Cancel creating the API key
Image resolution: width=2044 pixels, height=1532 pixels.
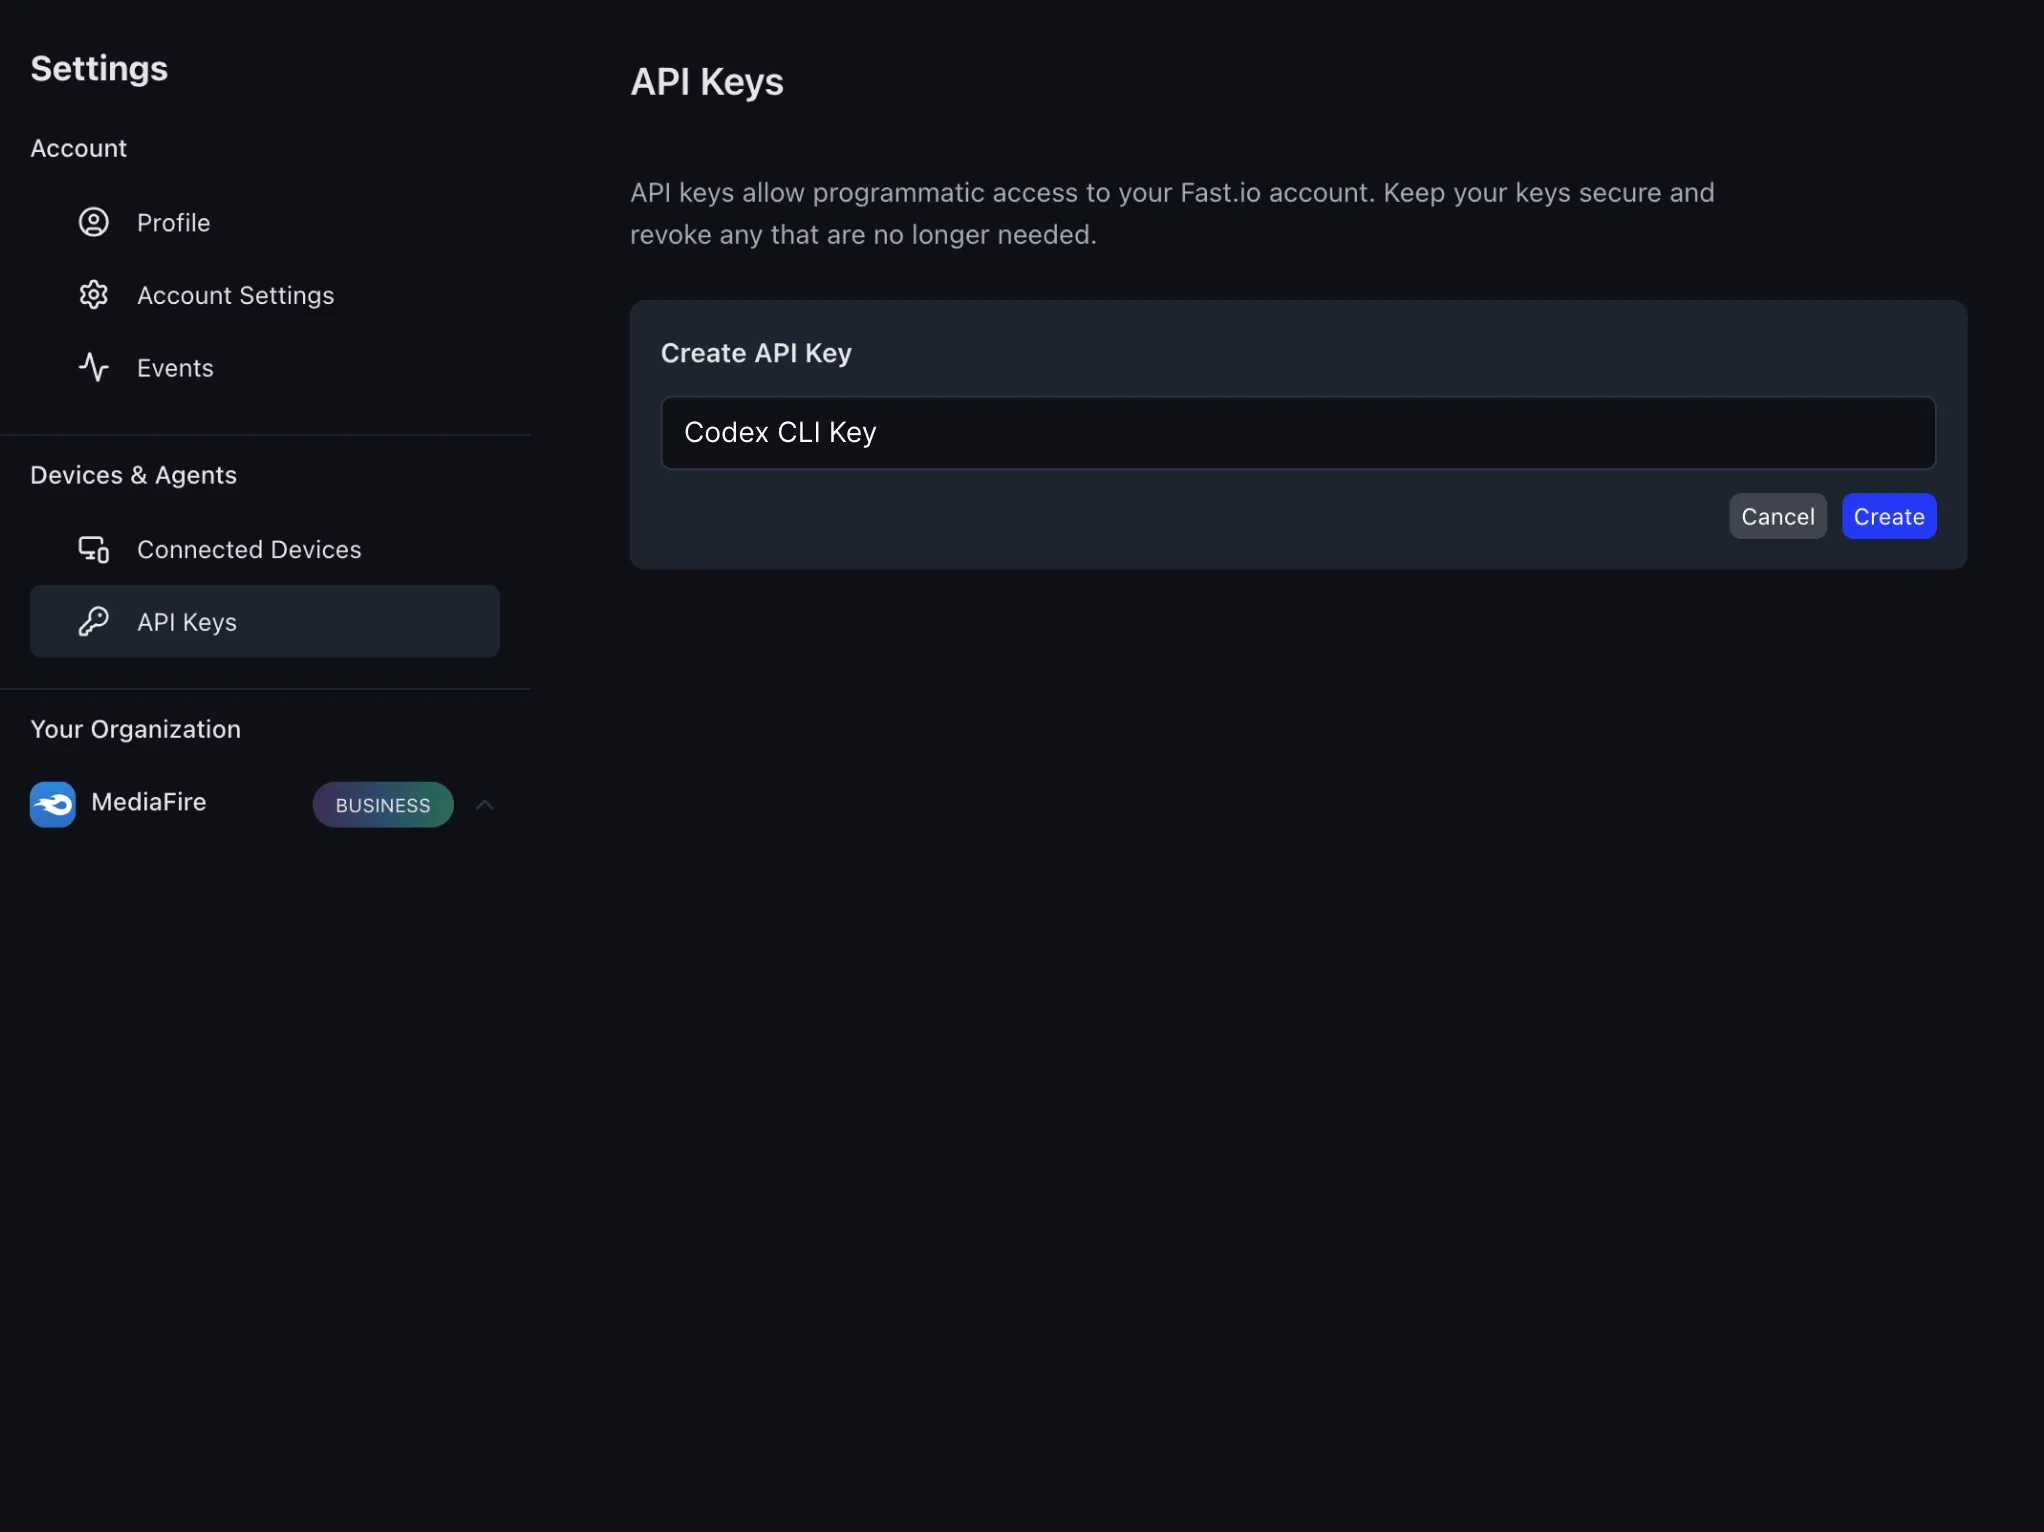(x=1777, y=516)
